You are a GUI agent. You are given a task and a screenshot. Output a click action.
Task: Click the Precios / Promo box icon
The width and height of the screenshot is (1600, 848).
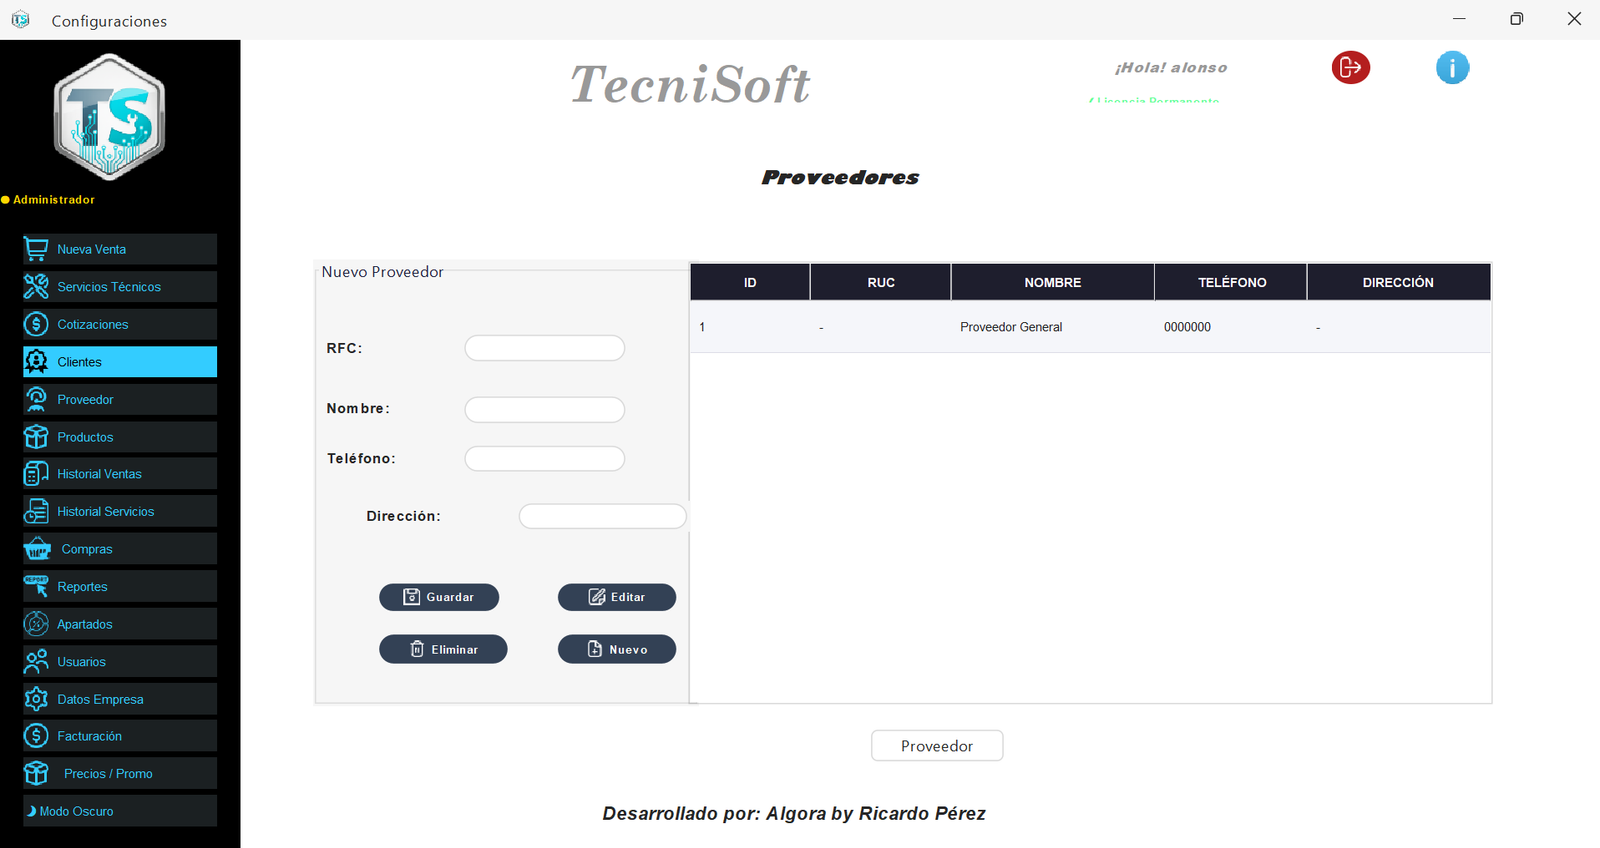coord(36,773)
